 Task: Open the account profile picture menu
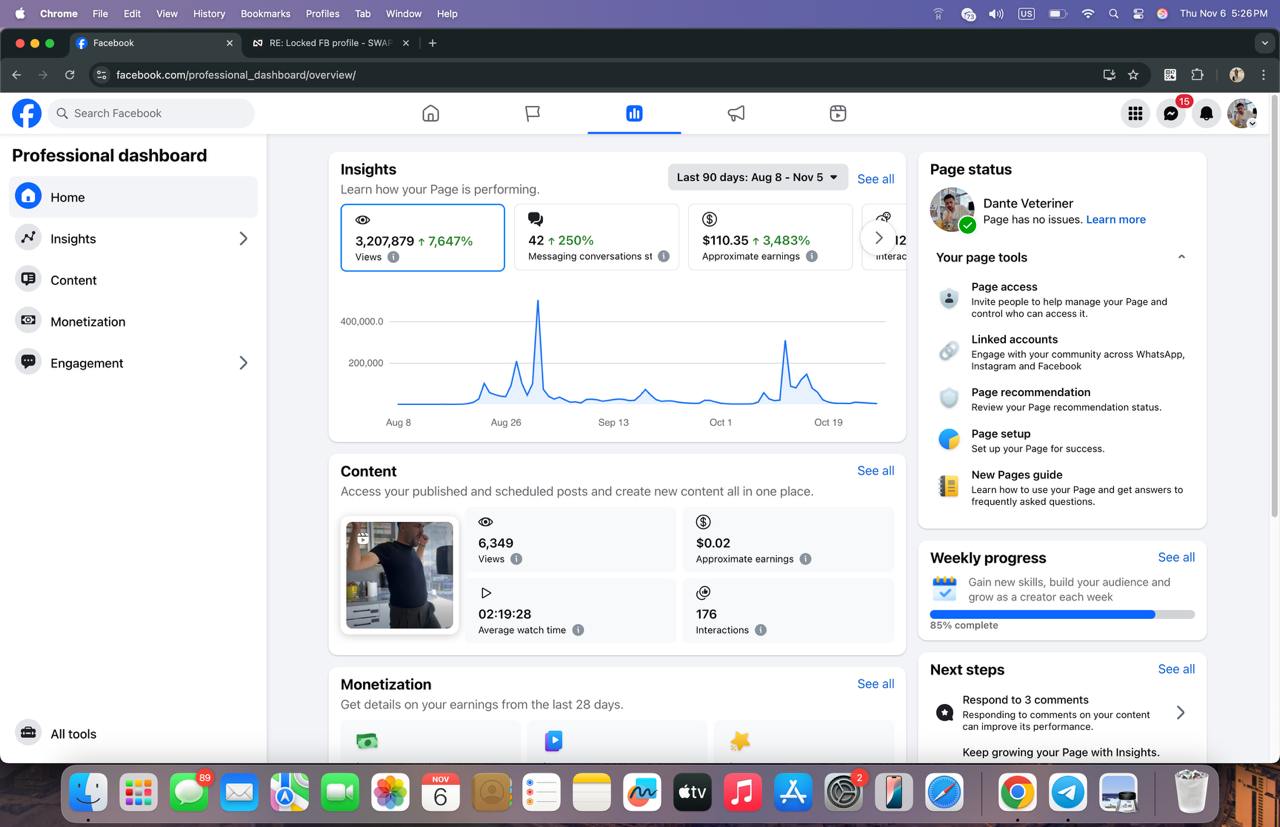coord(1242,113)
